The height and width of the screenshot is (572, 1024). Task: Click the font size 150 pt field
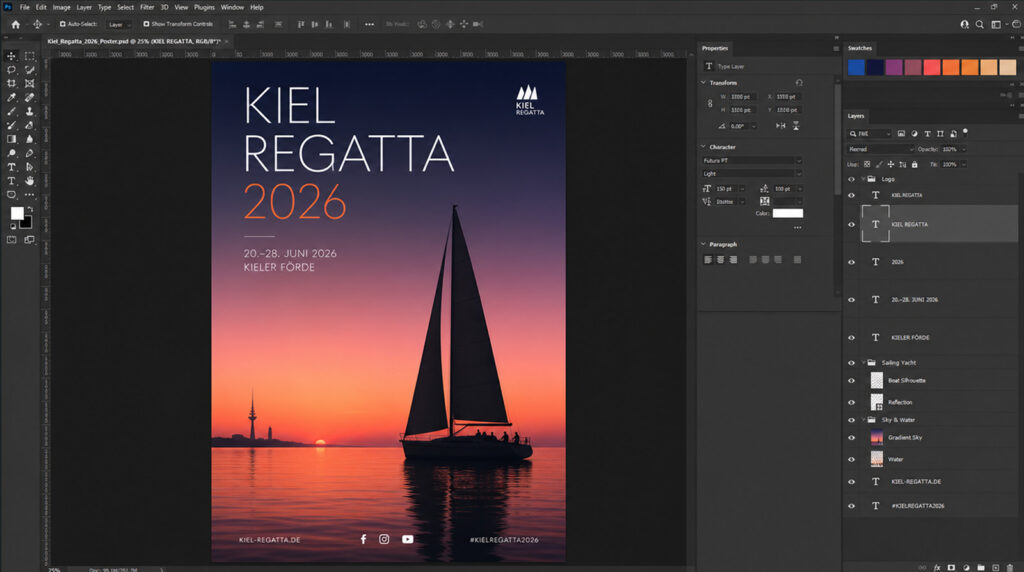click(x=727, y=189)
